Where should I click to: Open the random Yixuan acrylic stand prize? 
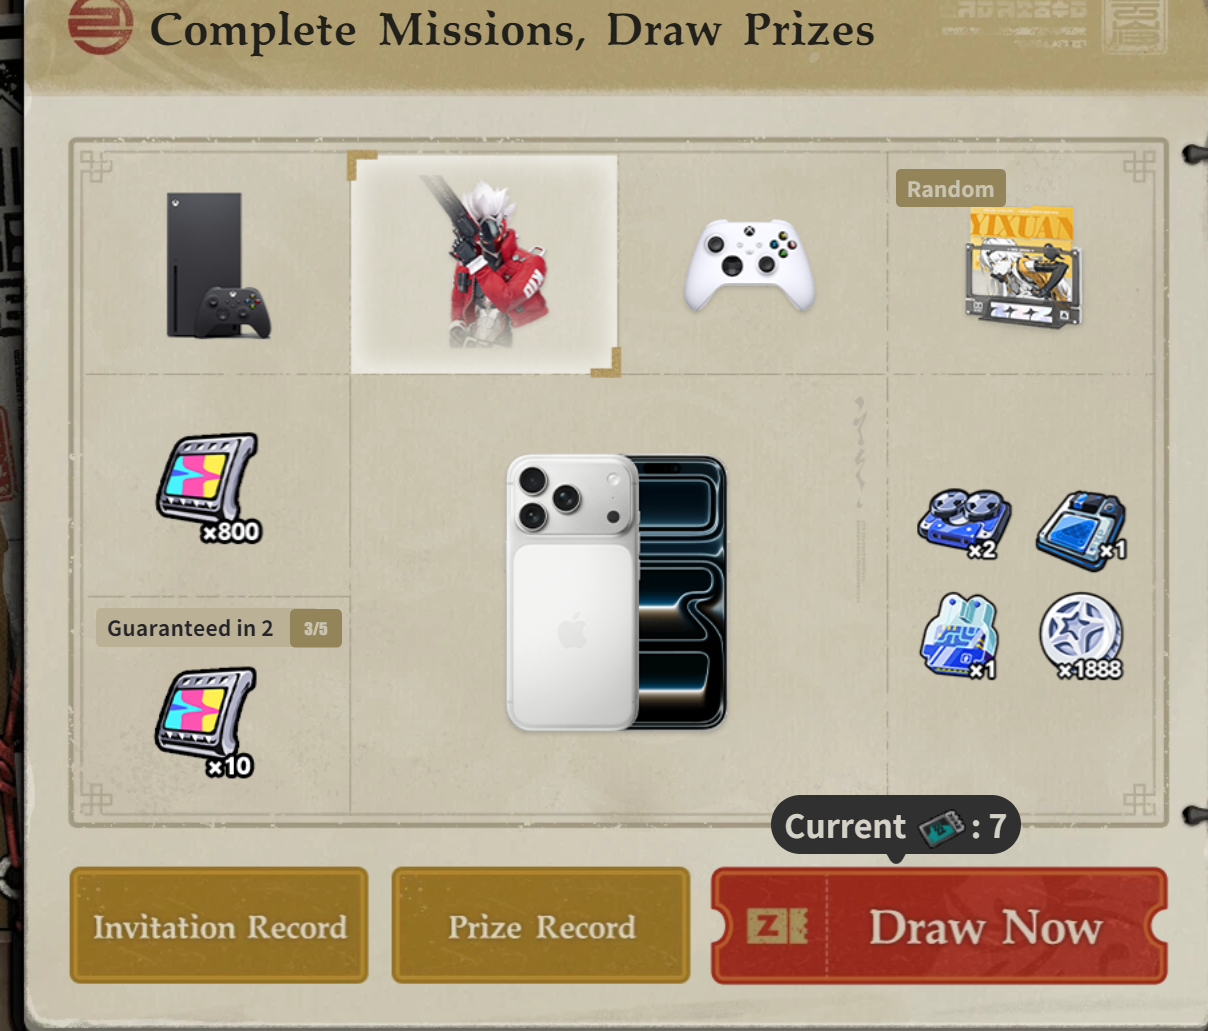pyautogui.click(x=1020, y=268)
